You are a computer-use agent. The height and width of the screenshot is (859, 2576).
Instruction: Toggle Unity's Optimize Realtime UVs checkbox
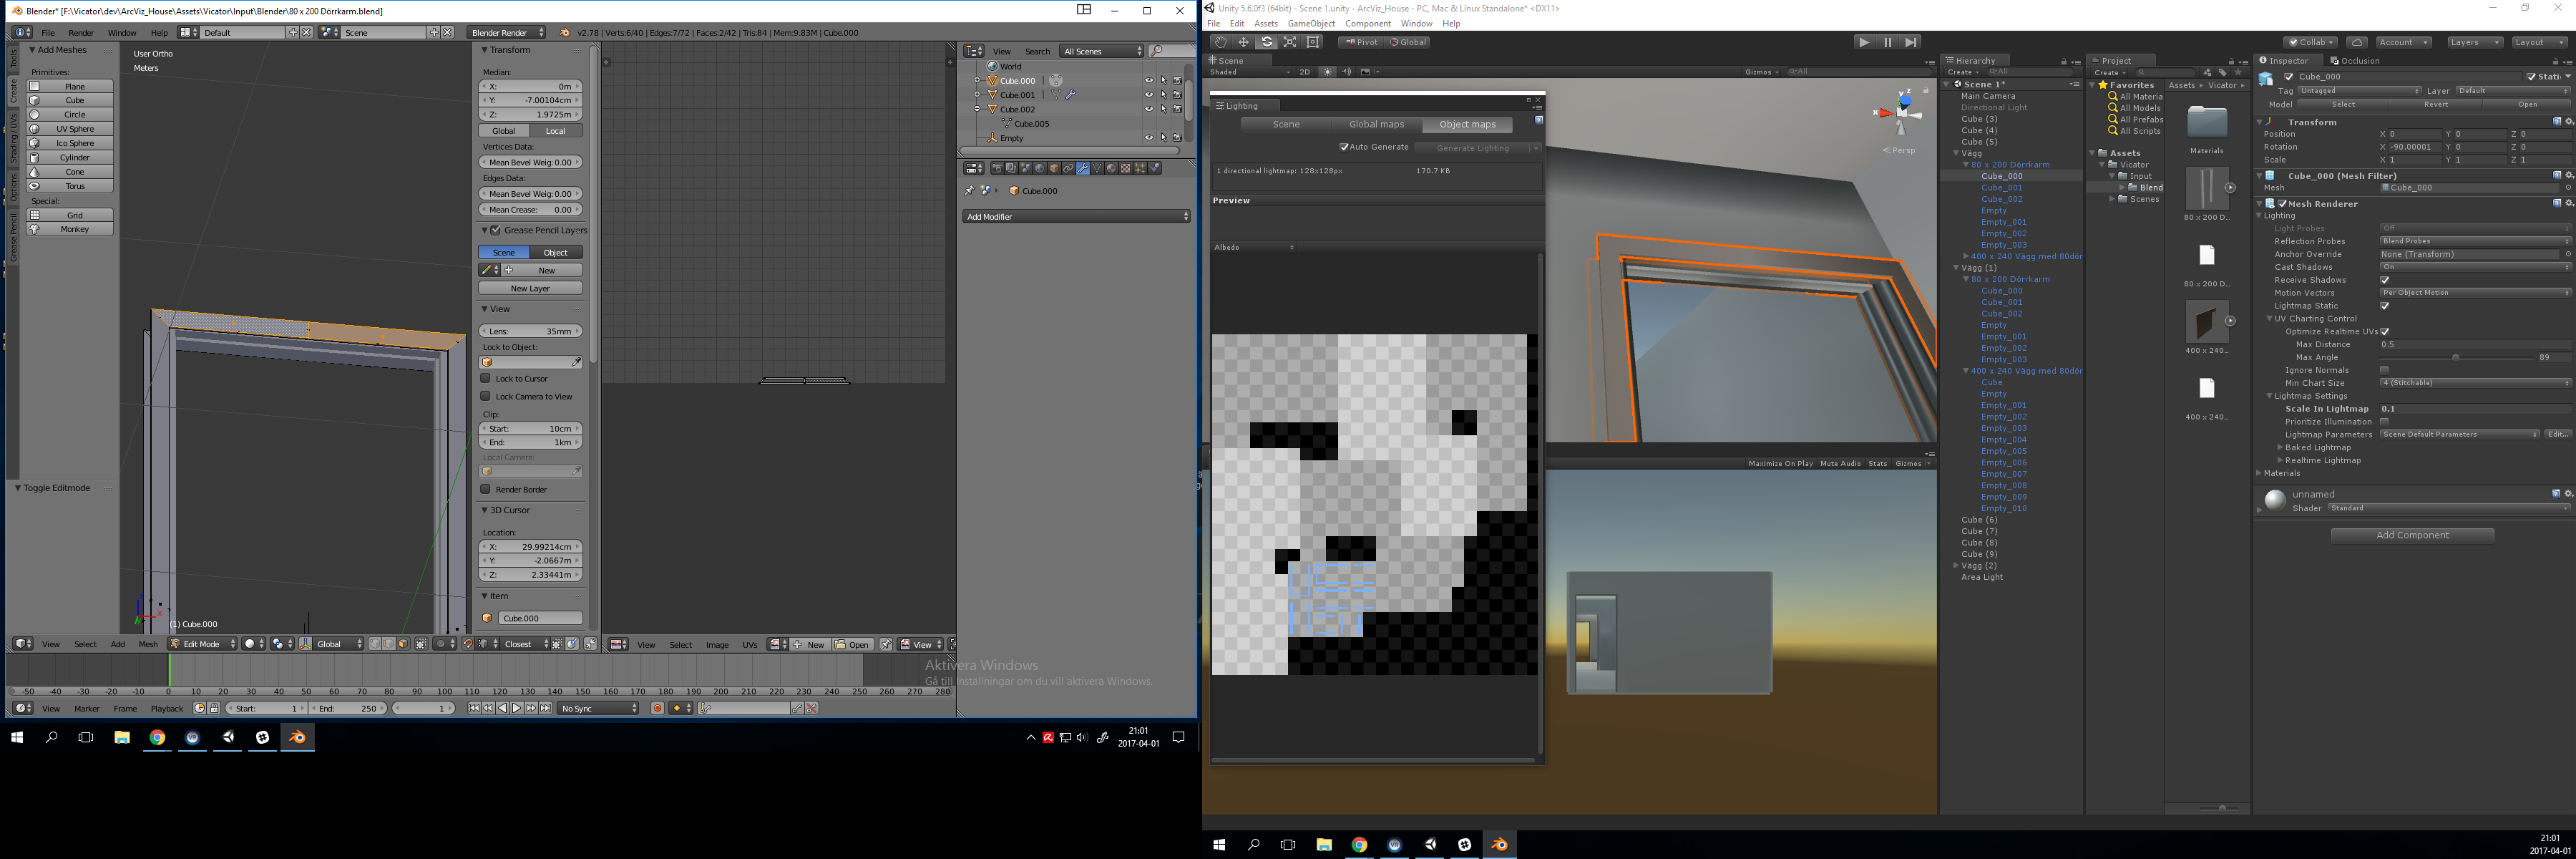tap(2385, 331)
